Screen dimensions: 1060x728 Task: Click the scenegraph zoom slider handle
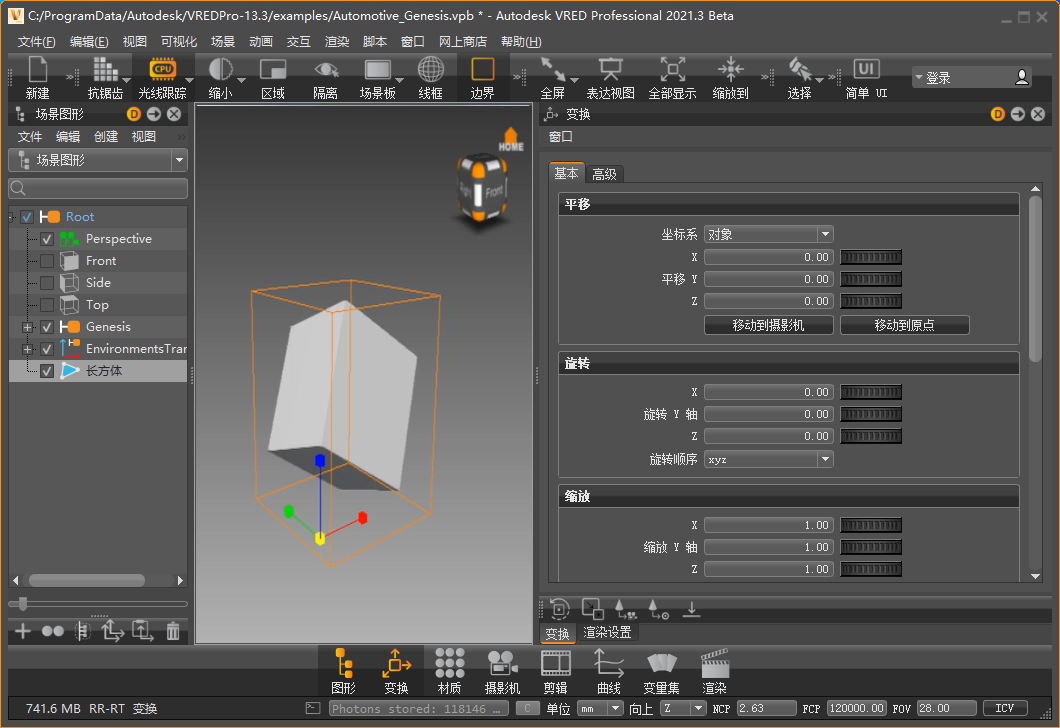22,603
